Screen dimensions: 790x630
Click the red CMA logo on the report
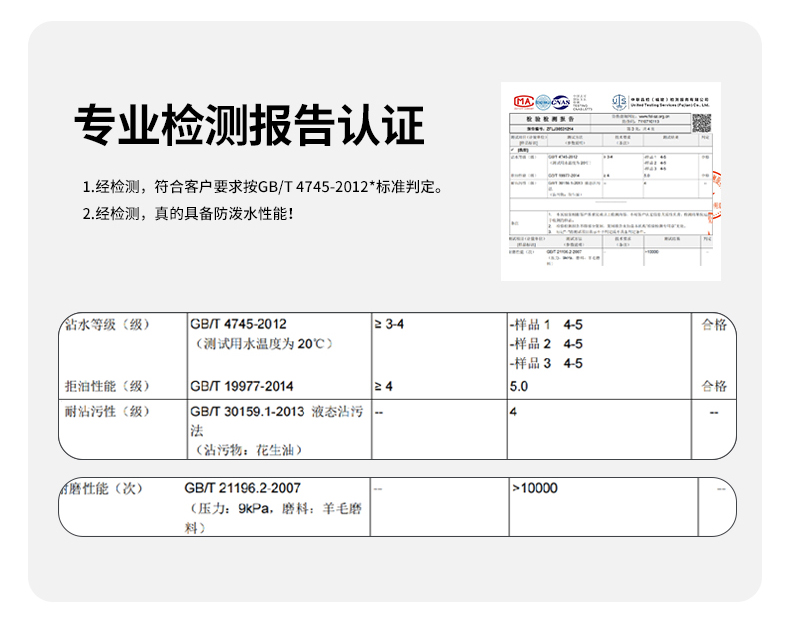coord(523,102)
